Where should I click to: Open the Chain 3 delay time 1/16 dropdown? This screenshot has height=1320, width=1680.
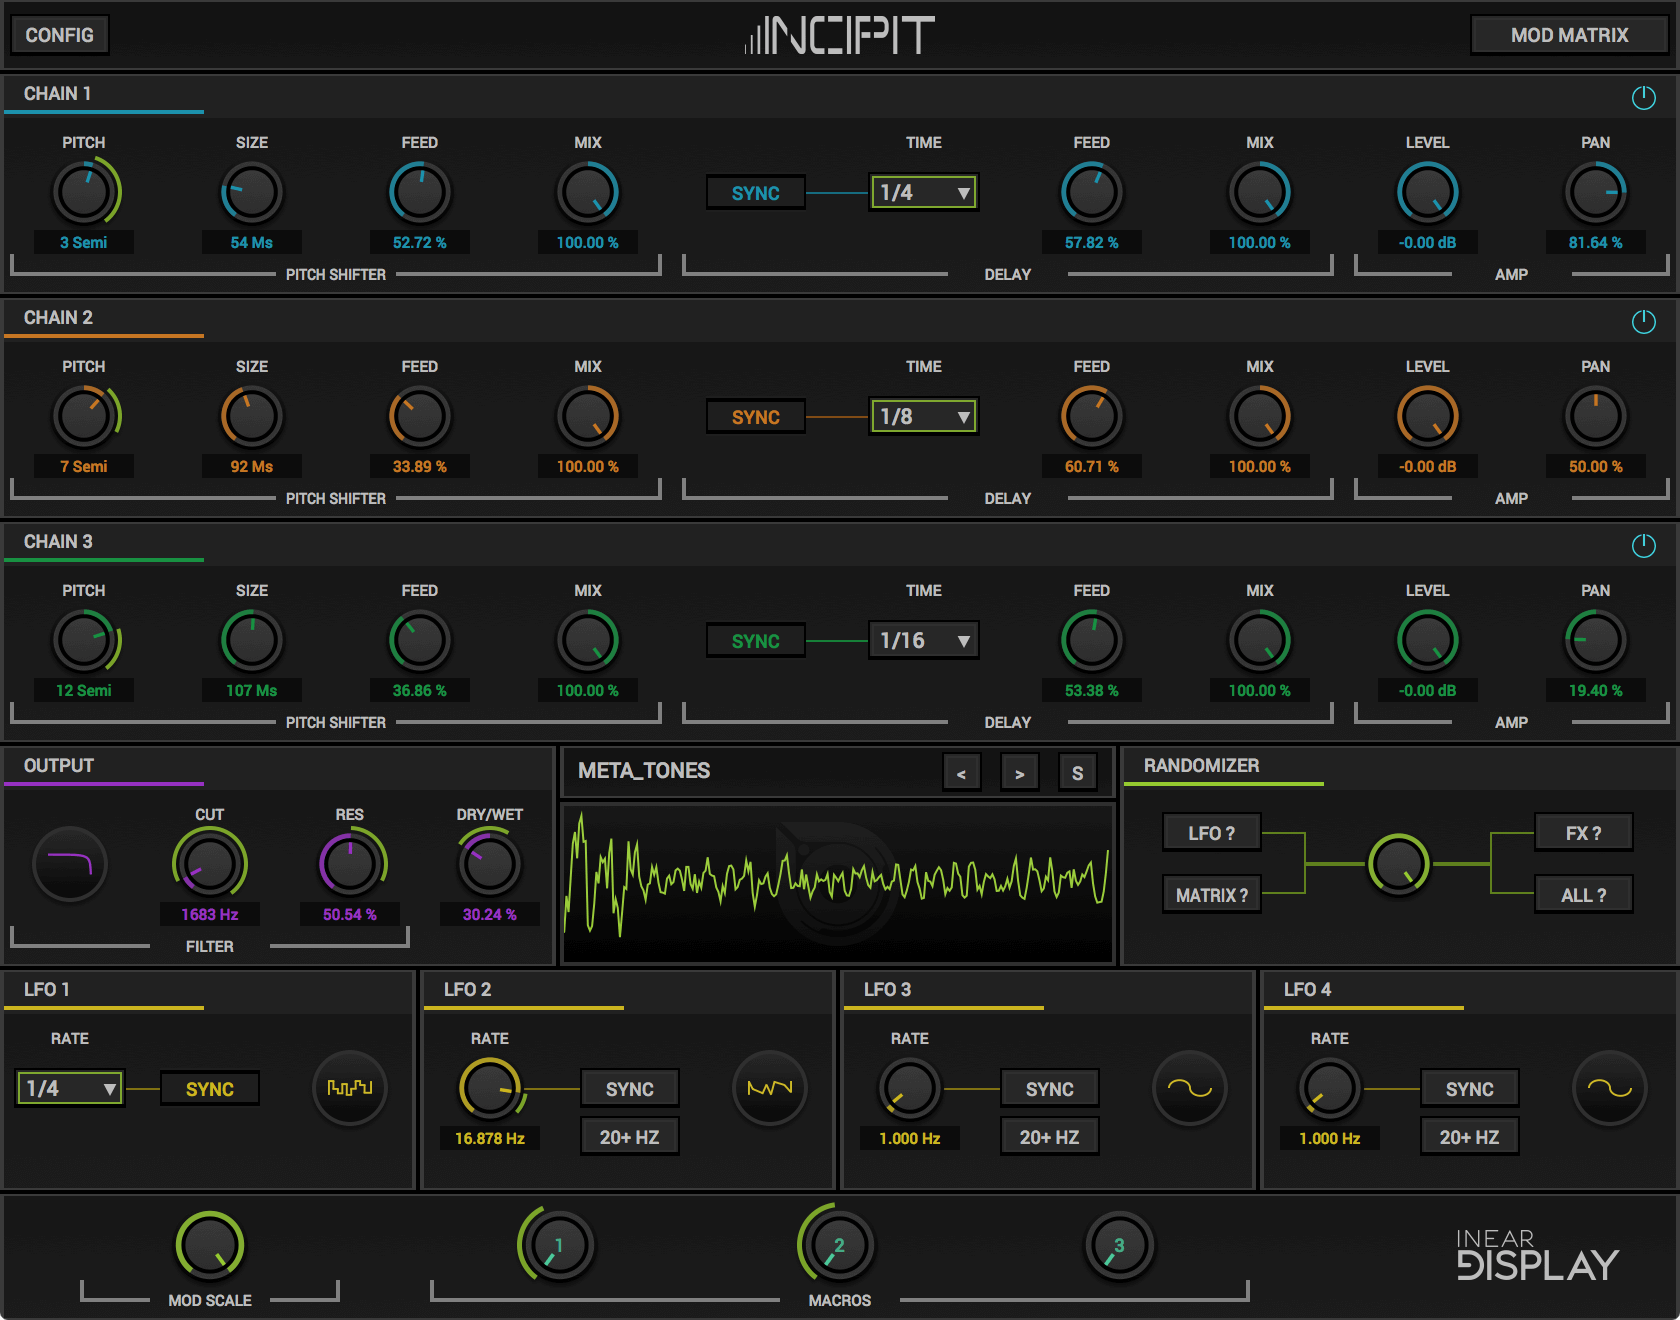coord(923,640)
